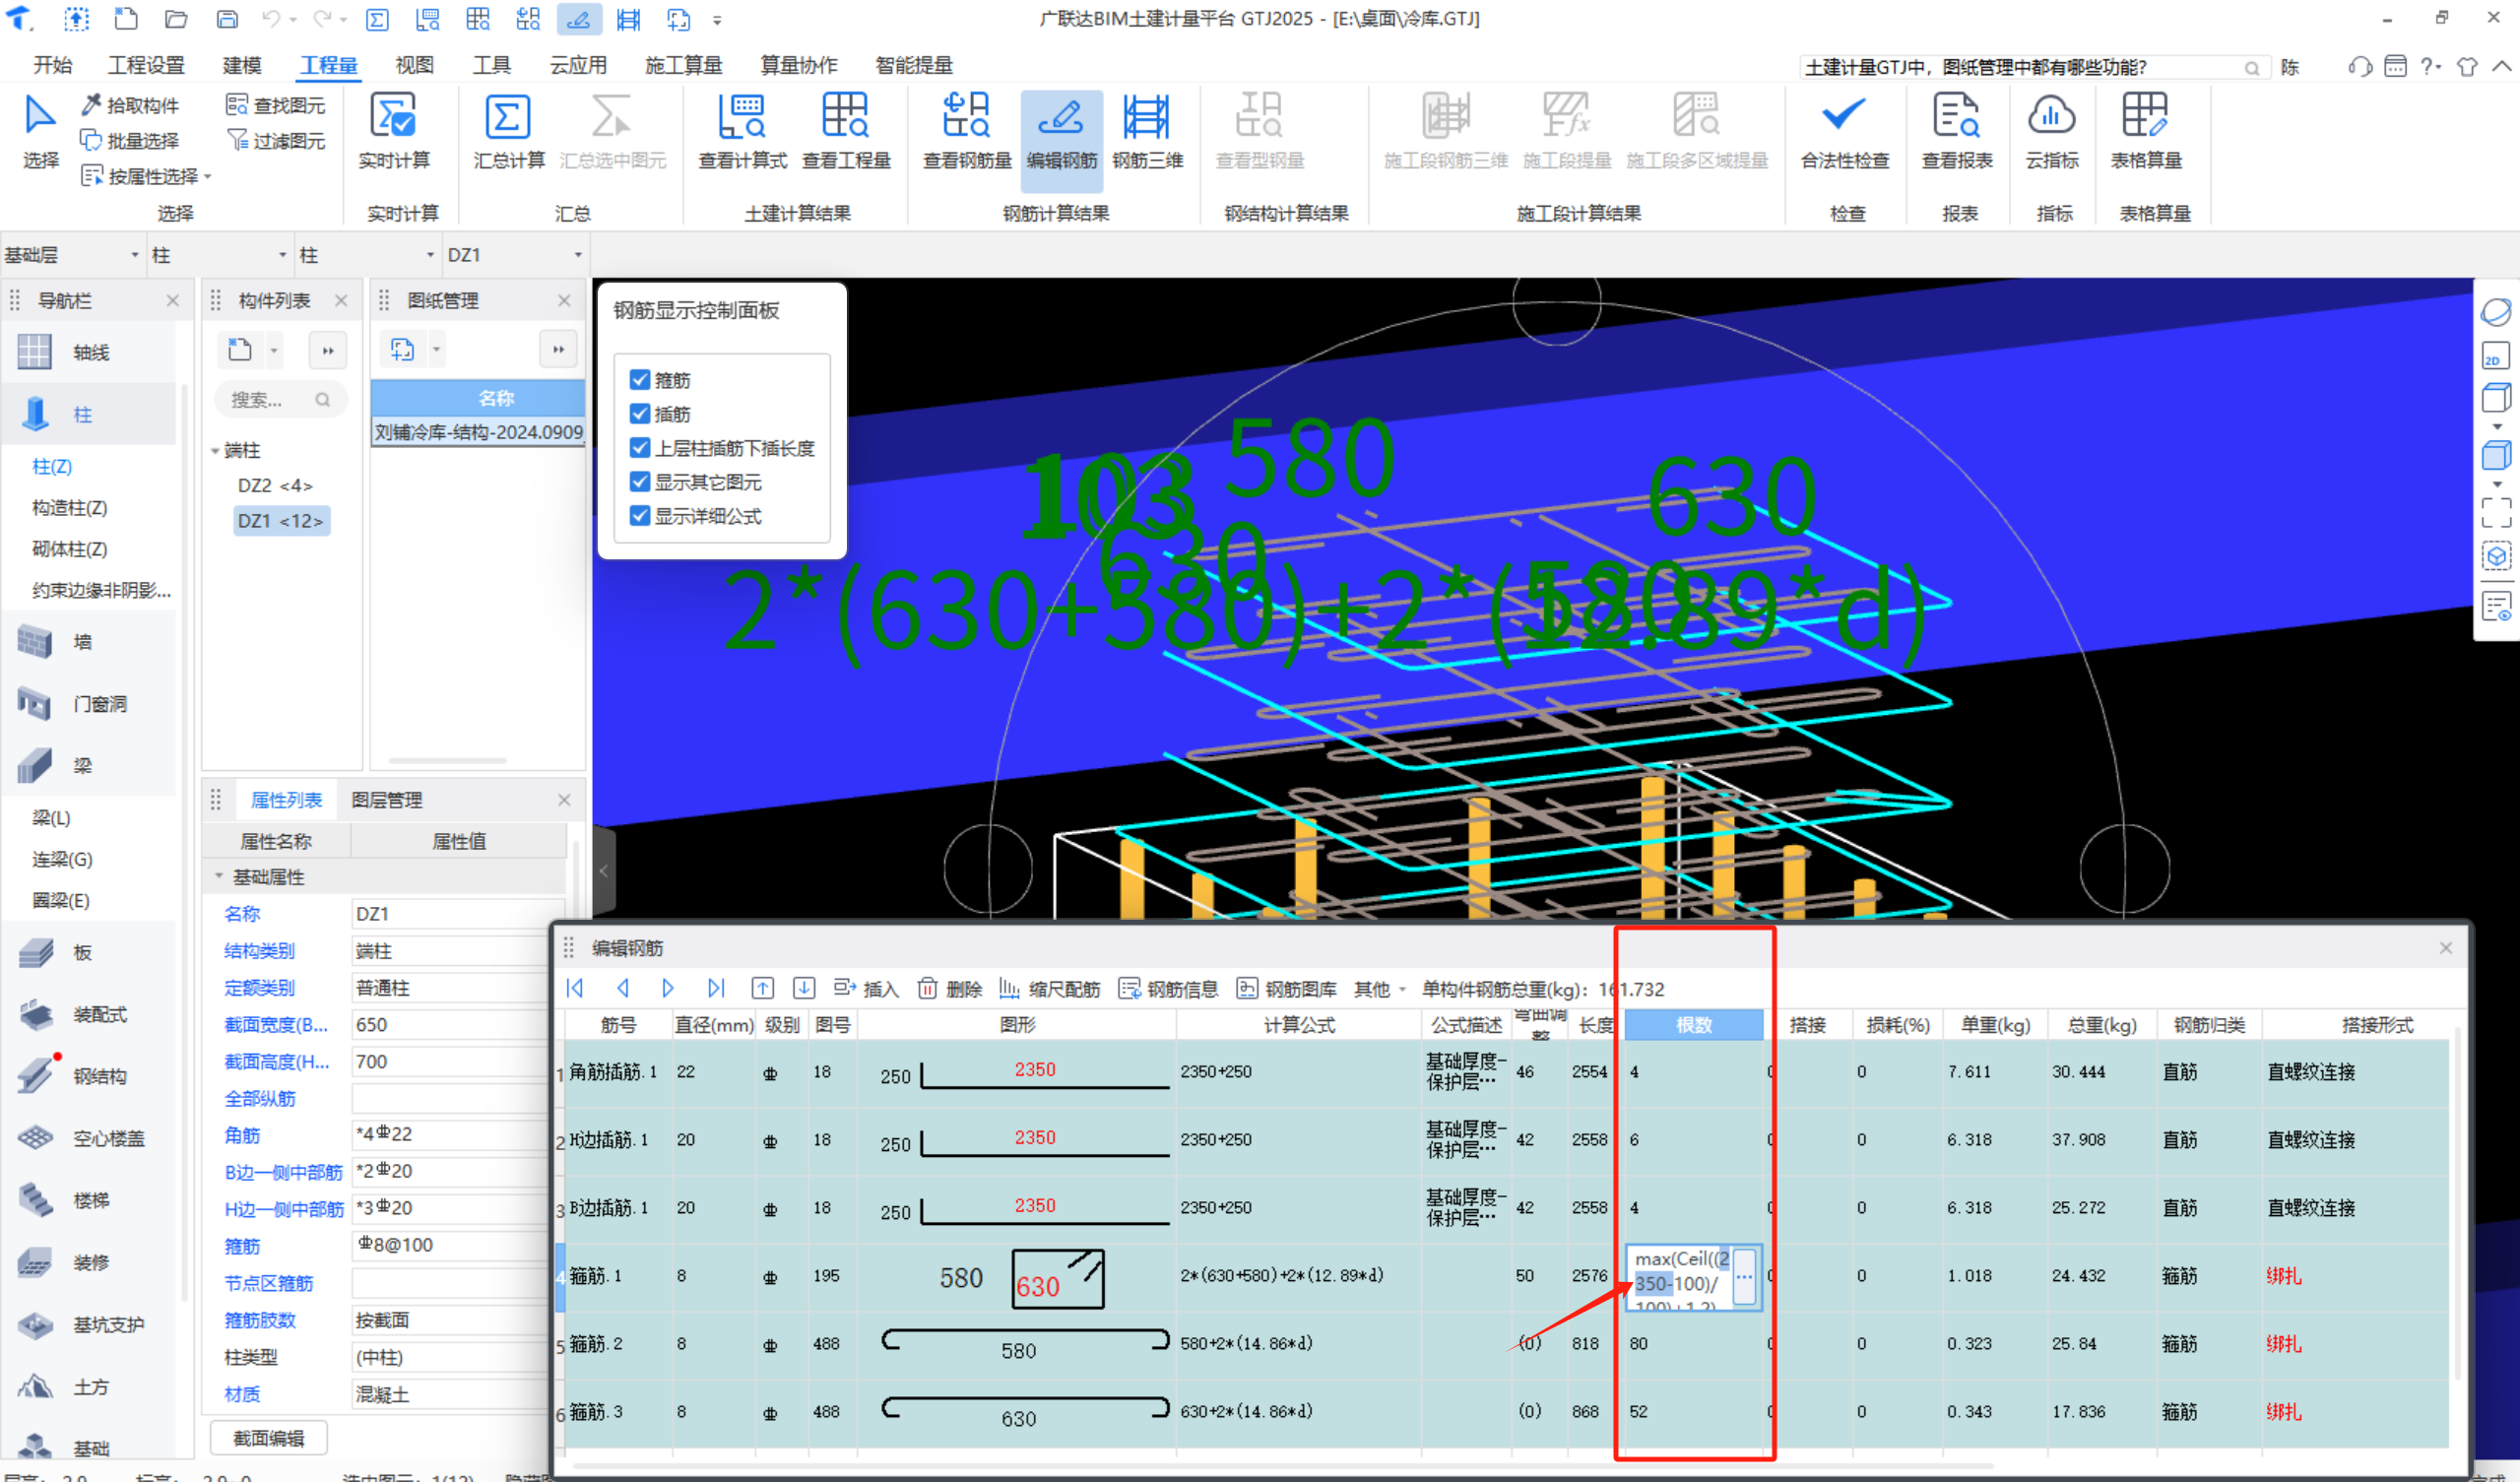Open the 其他 dropdown in rebar toolbar

coord(1380,989)
